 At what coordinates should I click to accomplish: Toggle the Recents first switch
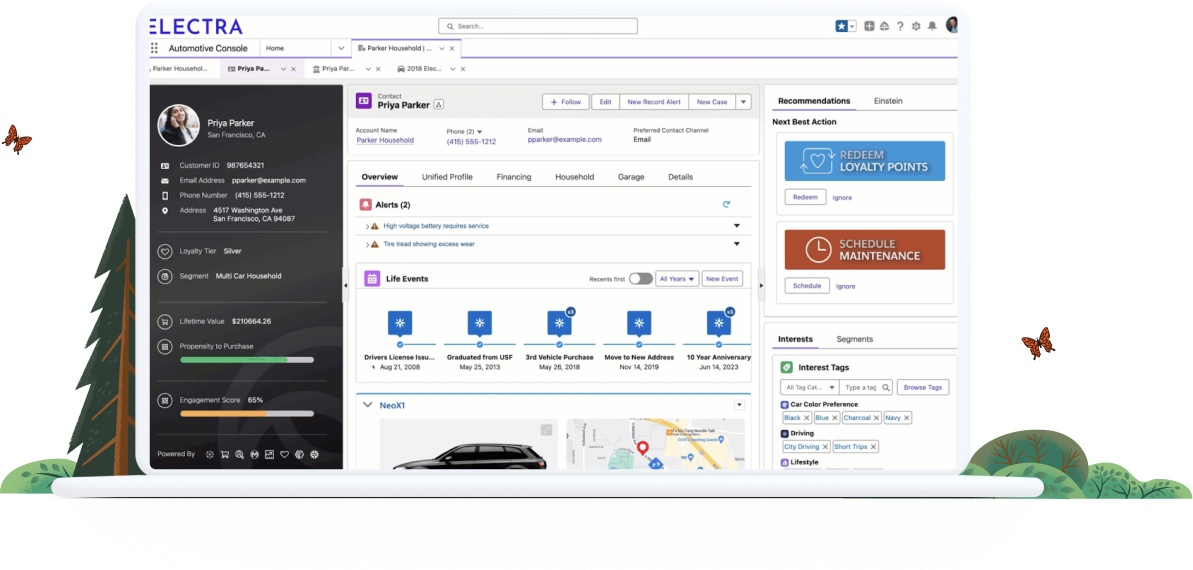pos(640,279)
